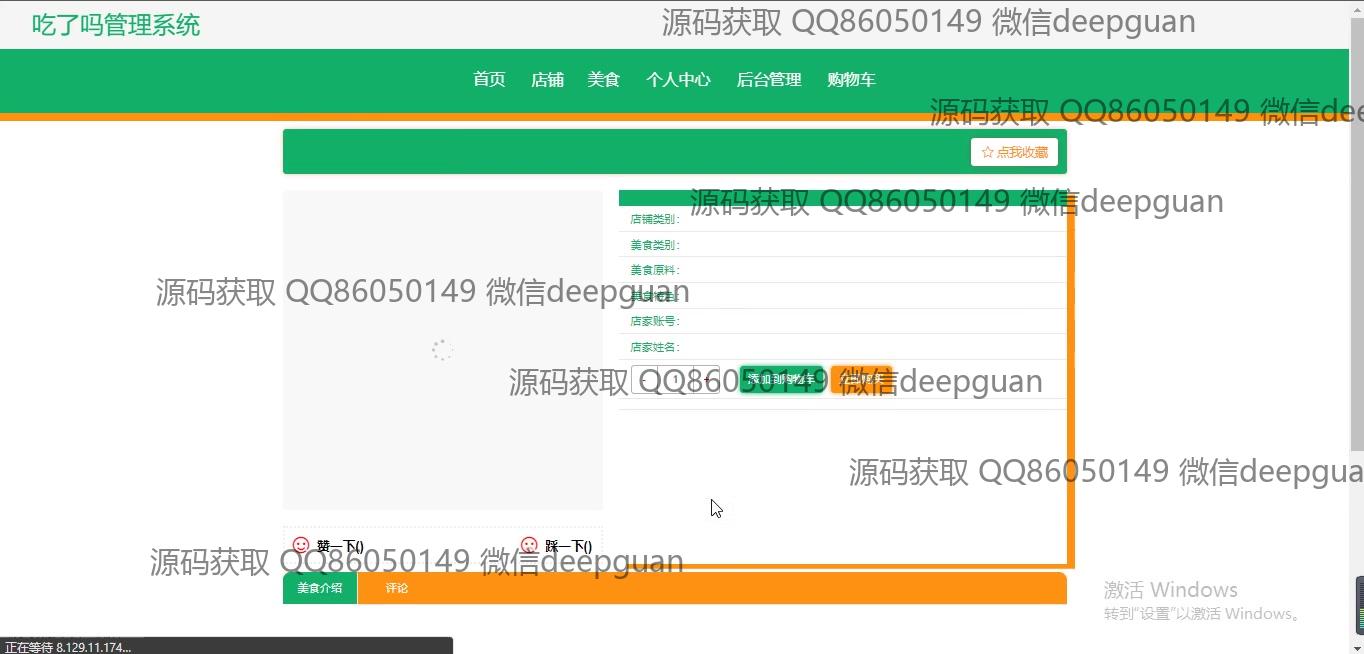Click the green 添加到购物车 button
The height and width of the screenshot is (654, 1364).
coord(782,380)
